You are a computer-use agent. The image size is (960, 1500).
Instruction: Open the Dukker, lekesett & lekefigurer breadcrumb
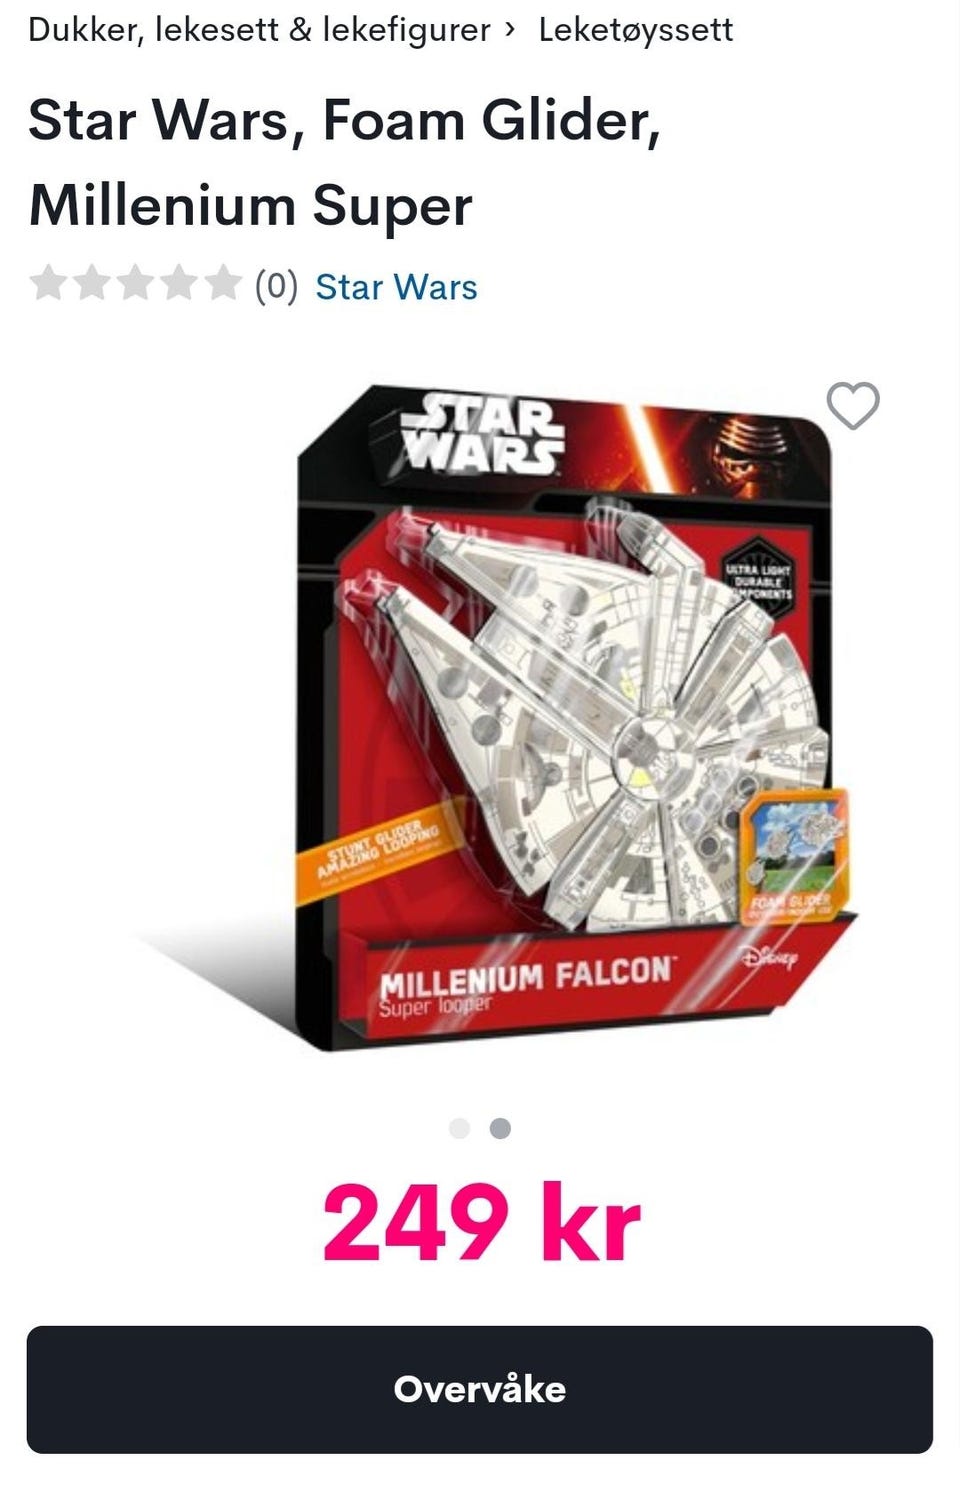(x=259, y=29)
